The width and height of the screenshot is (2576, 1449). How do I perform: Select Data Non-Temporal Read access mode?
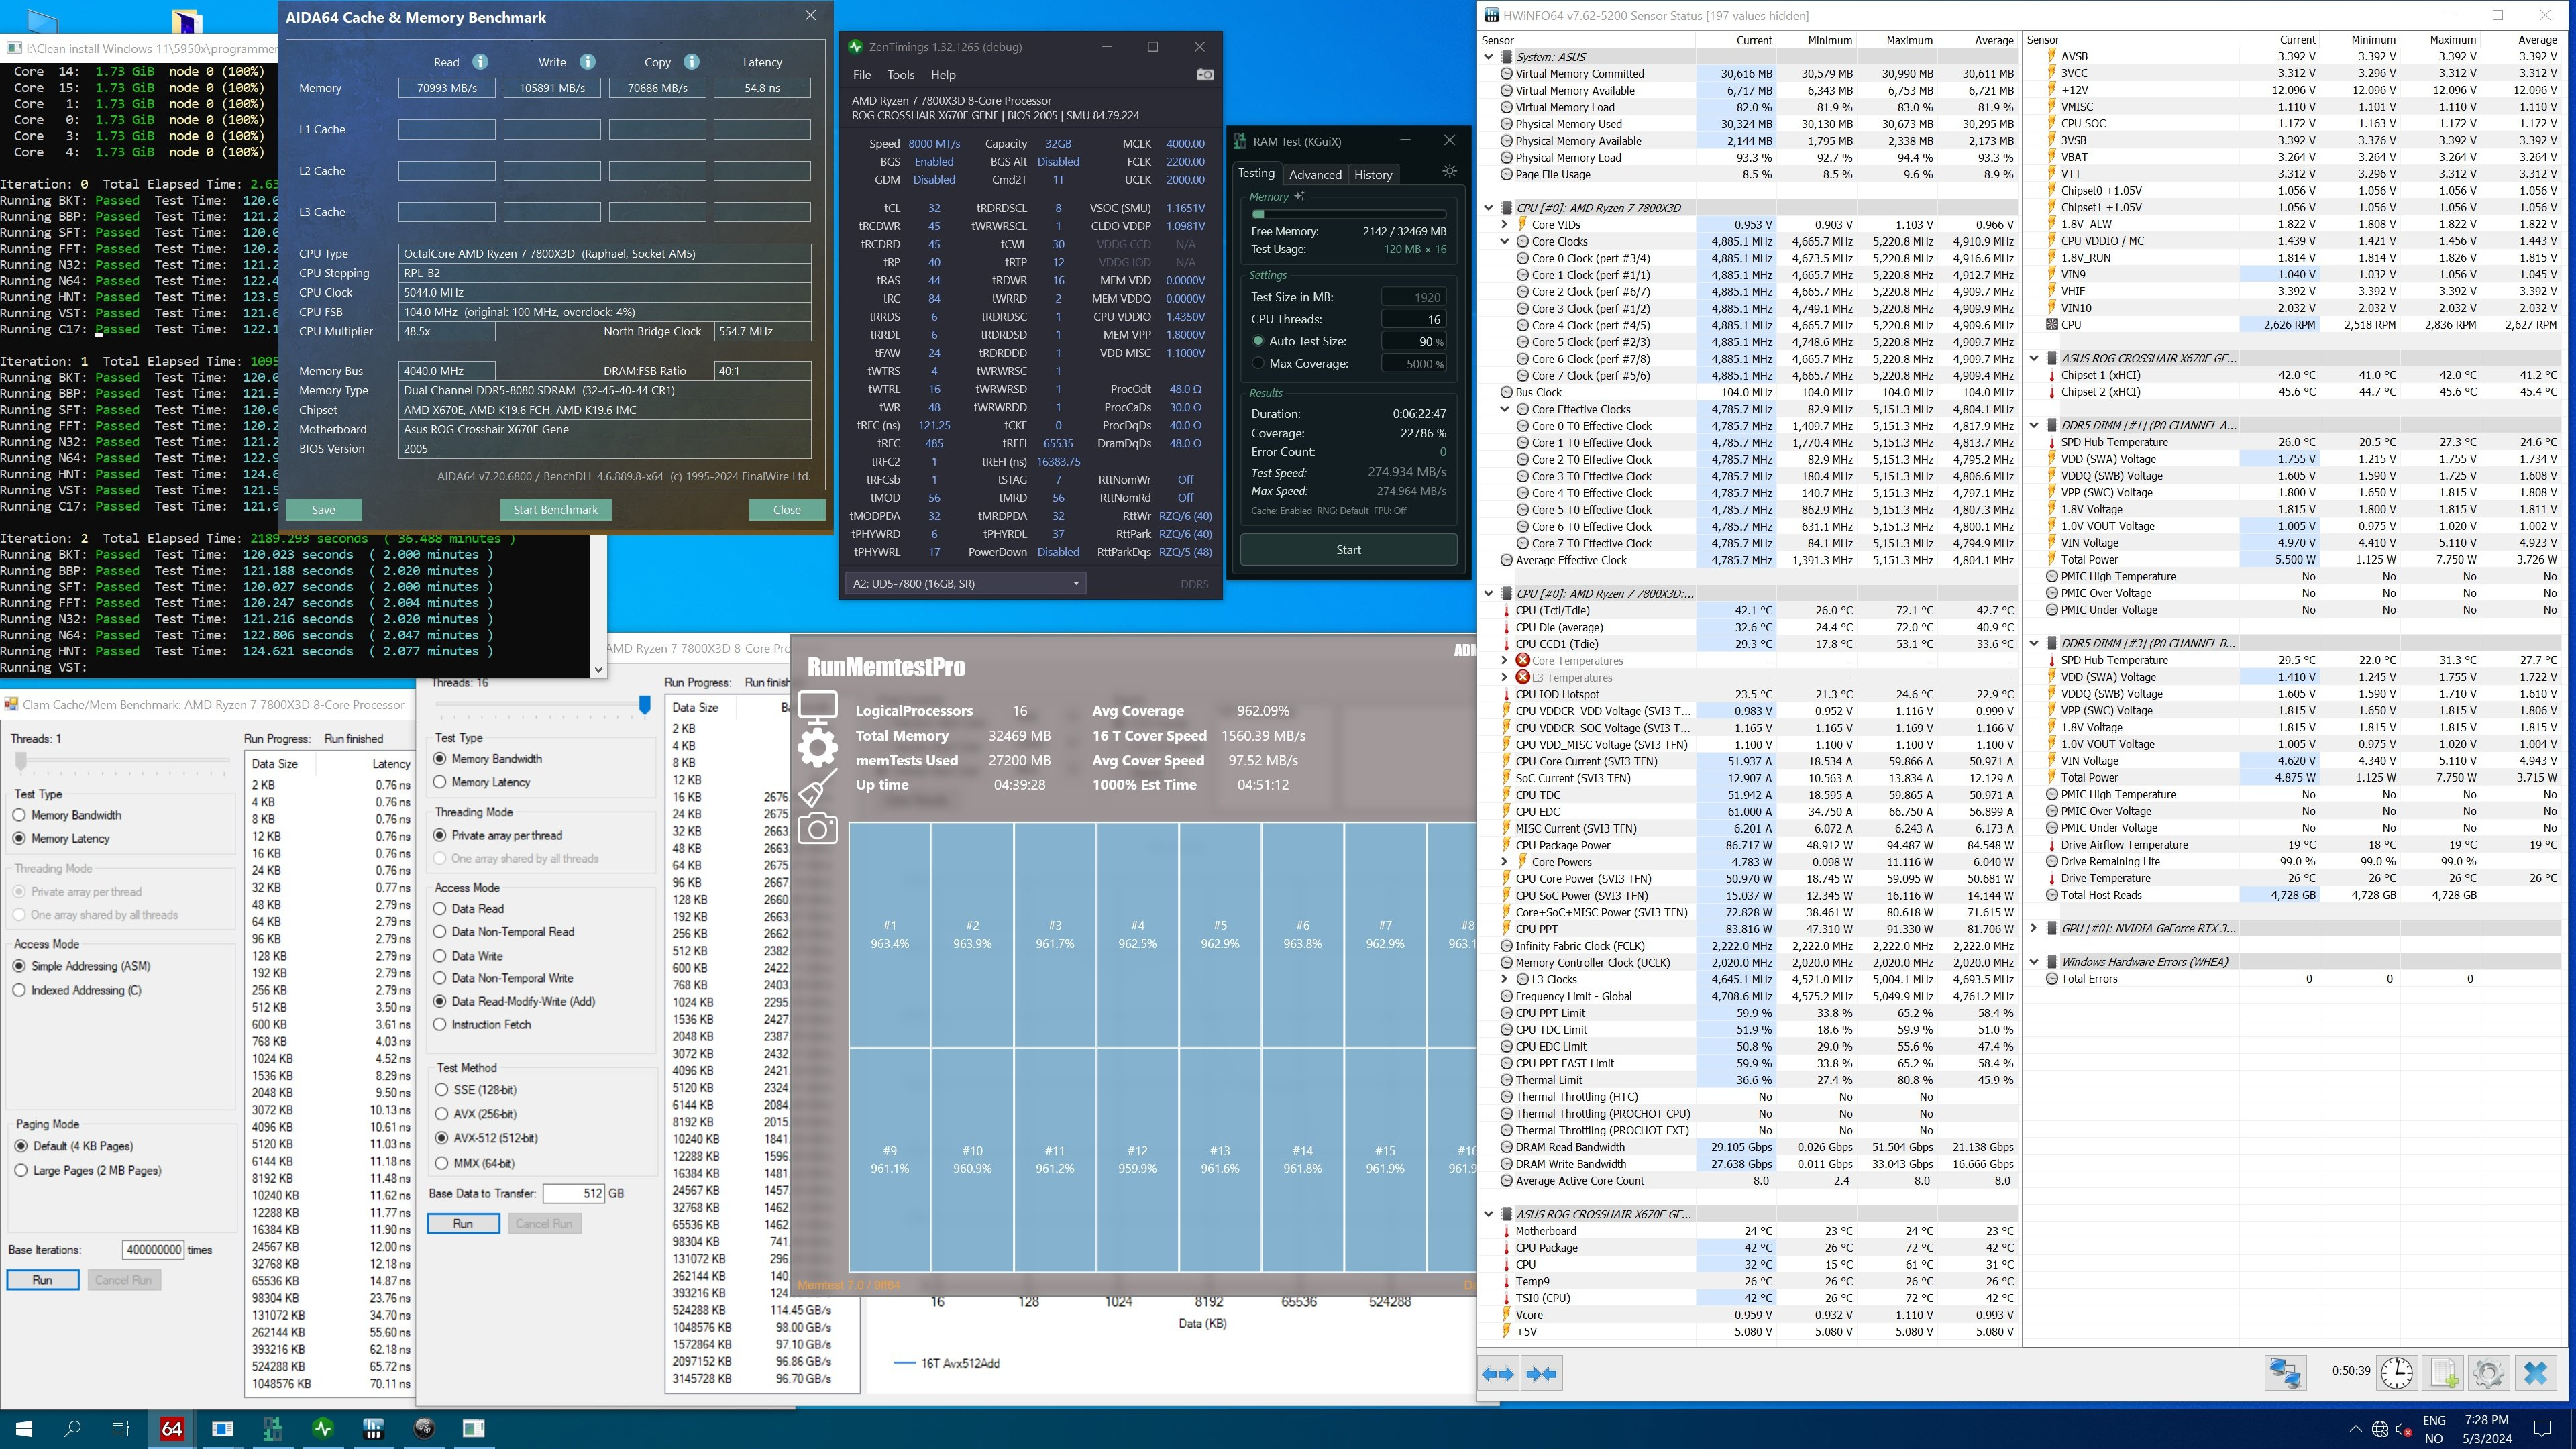[503, 932]
